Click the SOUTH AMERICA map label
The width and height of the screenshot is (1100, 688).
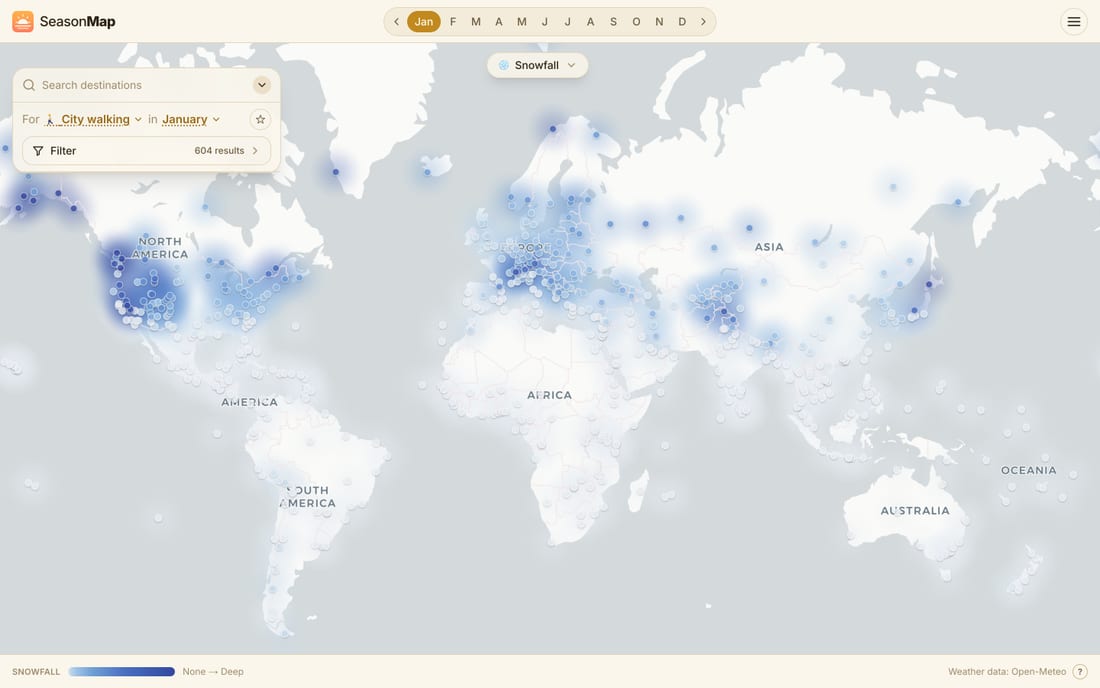308,497
